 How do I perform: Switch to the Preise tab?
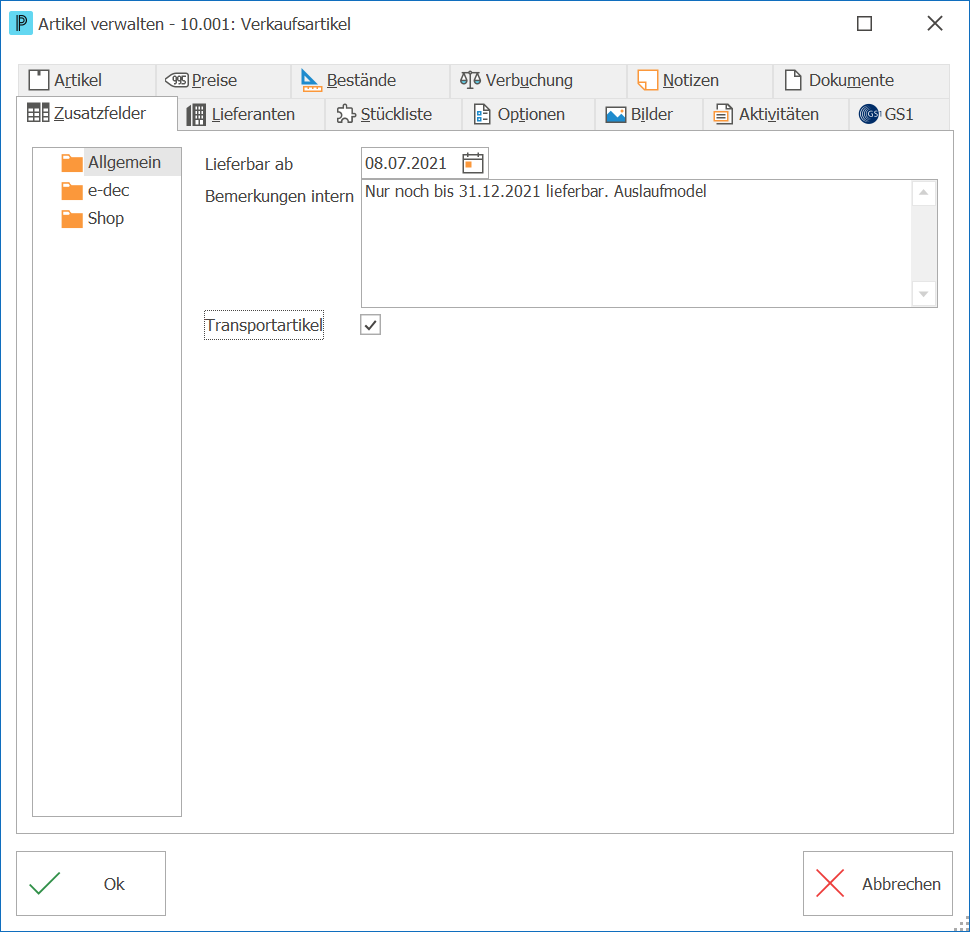[223, 80]
